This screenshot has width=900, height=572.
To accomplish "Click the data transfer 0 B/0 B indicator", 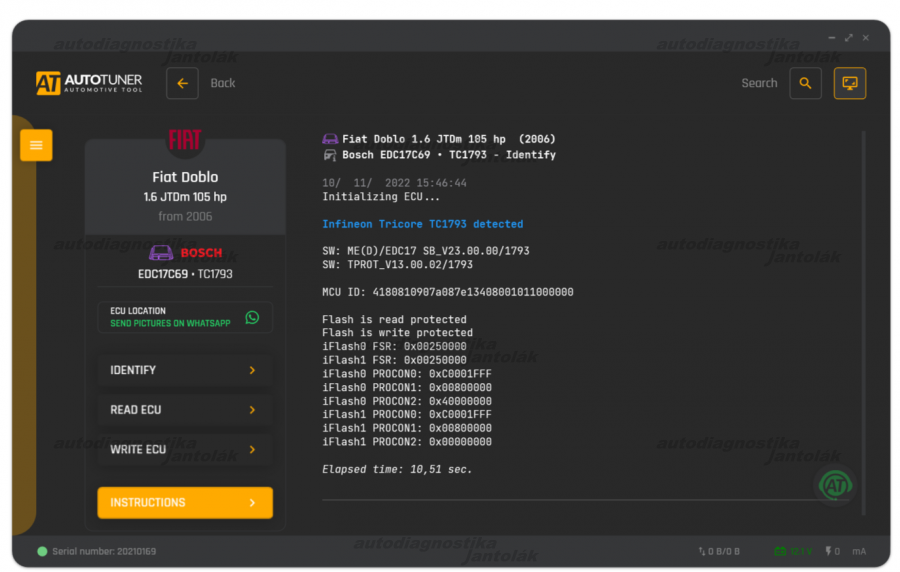I will [x=719, y=551].
